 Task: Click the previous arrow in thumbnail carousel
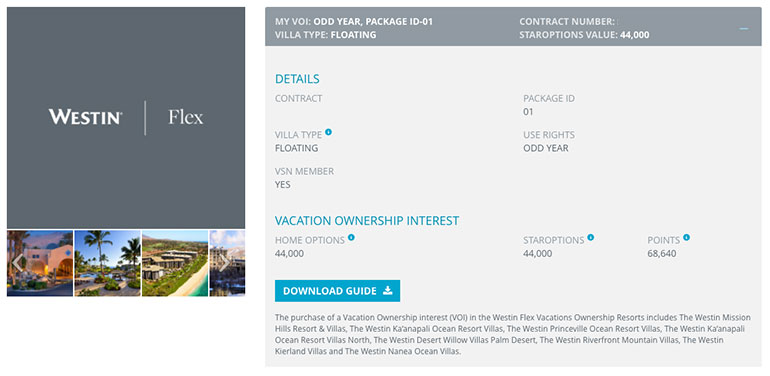pyautogui.click(x=18, y=263)
